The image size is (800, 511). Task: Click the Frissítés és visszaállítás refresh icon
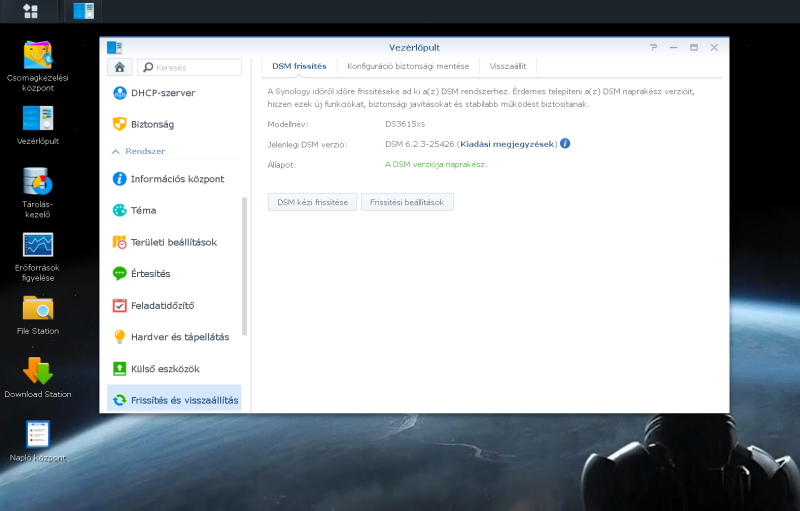tap(119, 400)
